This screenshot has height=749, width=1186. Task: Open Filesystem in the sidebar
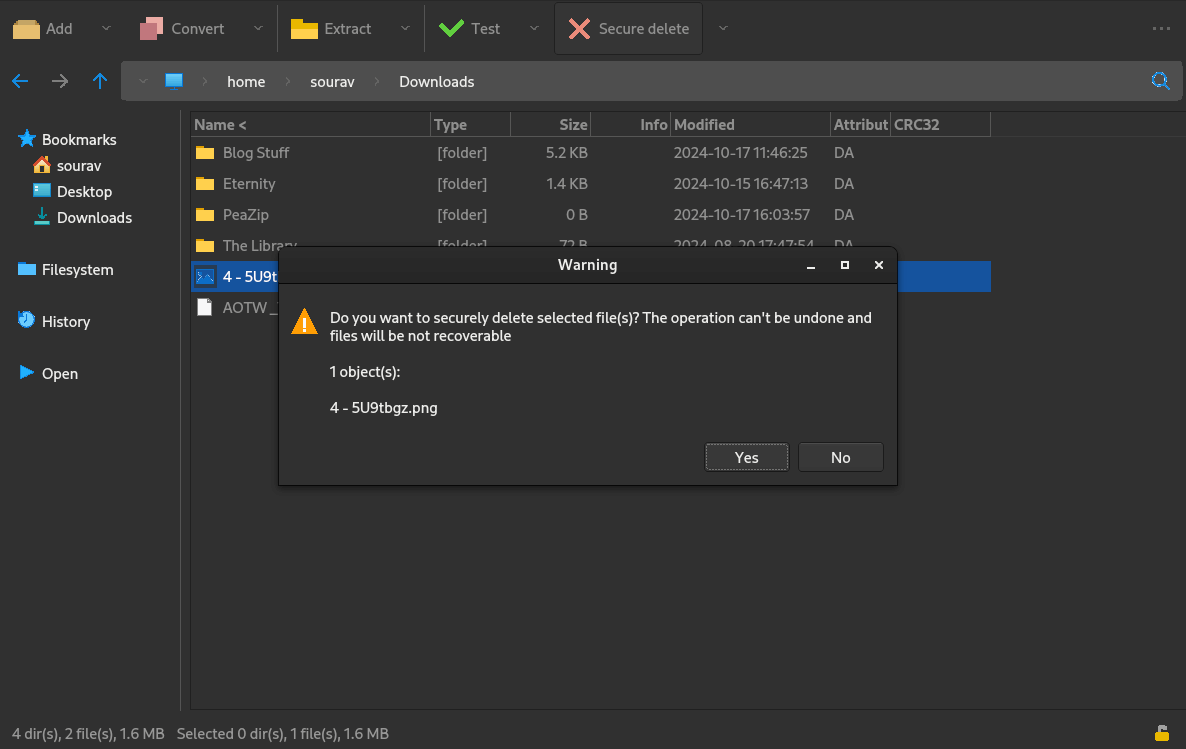pyautogui.click(x=77, y=270)
